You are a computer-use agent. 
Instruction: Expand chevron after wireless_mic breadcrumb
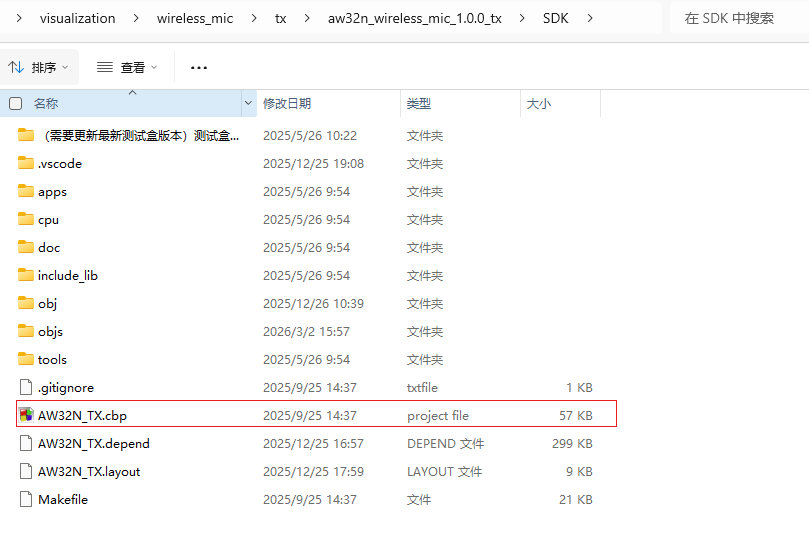tap(254, 18)
